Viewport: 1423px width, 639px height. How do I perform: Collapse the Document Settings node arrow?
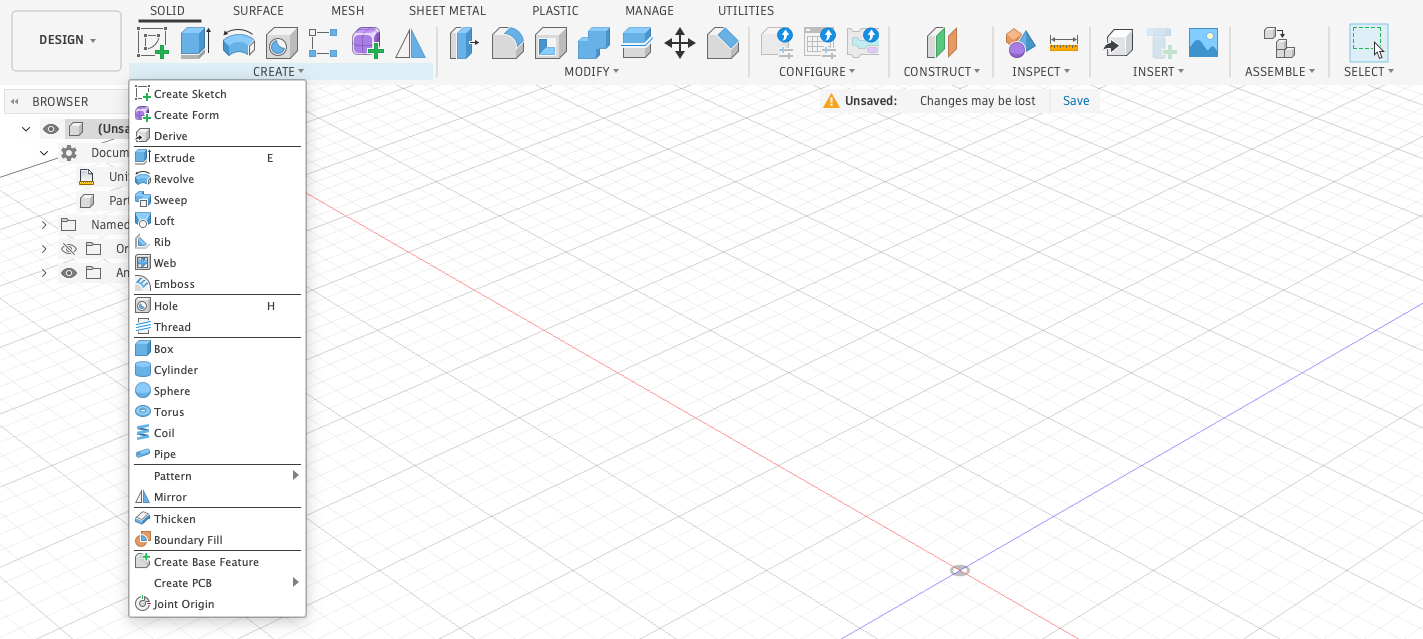coord(44,153)
